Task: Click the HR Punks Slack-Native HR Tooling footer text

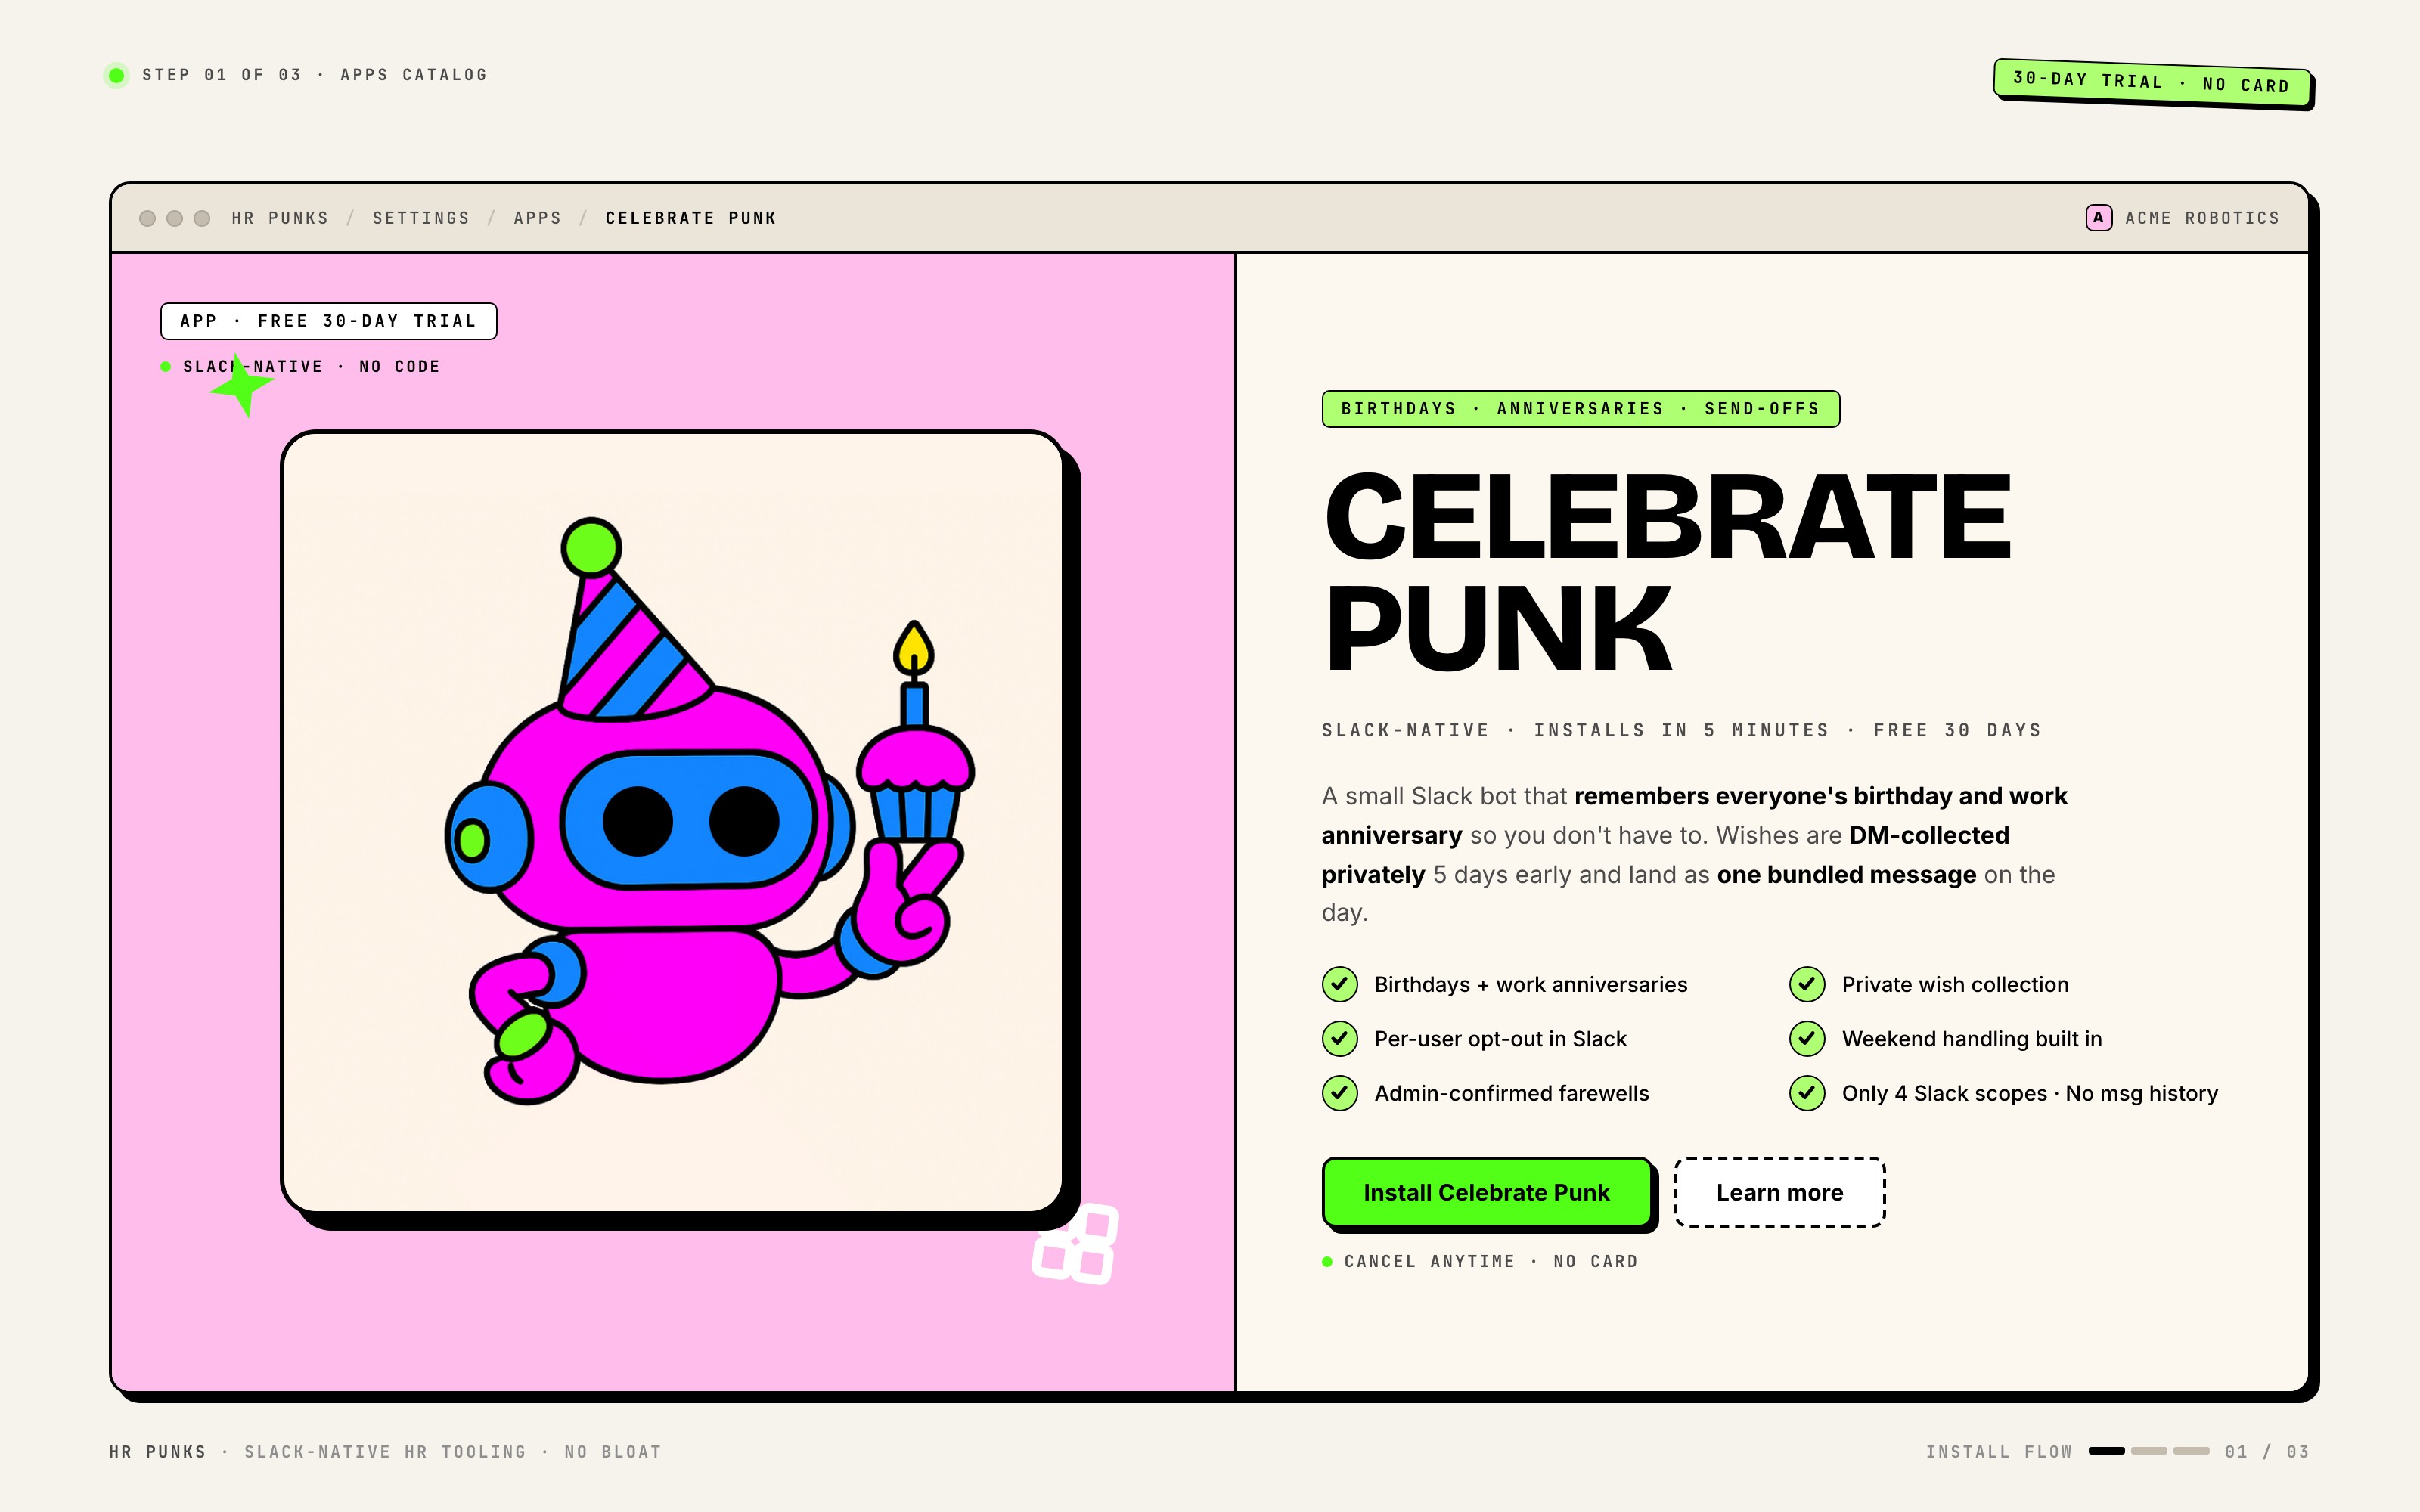Action: coord(385,1452)
